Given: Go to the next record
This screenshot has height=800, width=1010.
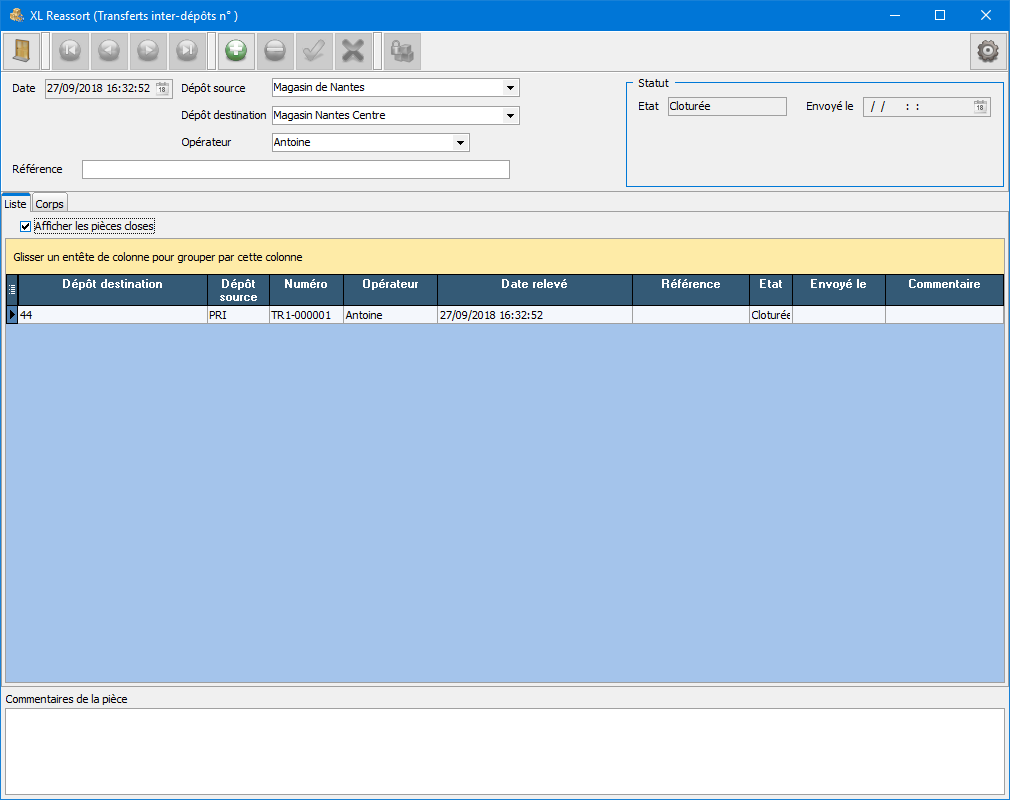Looking at the screenshot, I should 148,51.
